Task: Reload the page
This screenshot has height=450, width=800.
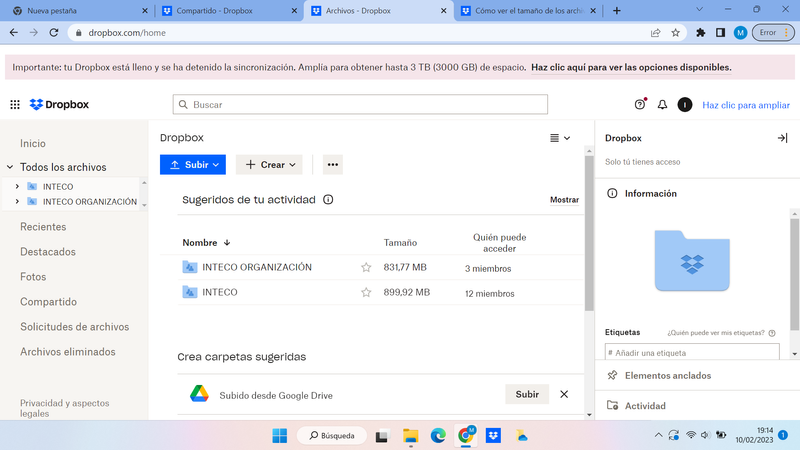Action: coord(54,33)
